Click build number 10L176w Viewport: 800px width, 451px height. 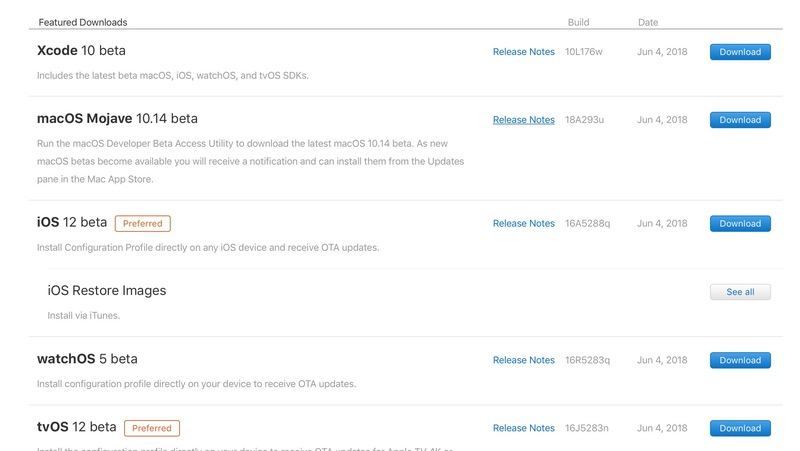584,52
